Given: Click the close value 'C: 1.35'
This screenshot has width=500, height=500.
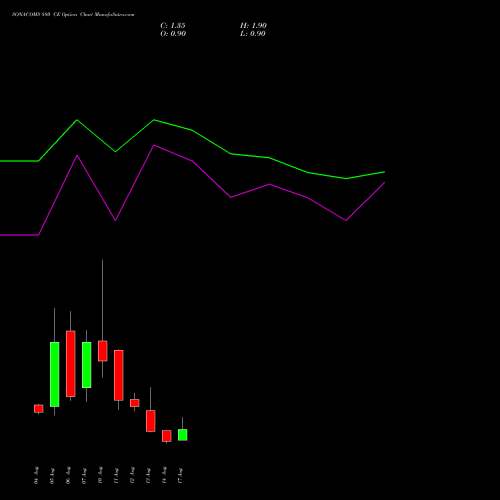Looking at the screenshot, I should [173, 26].
